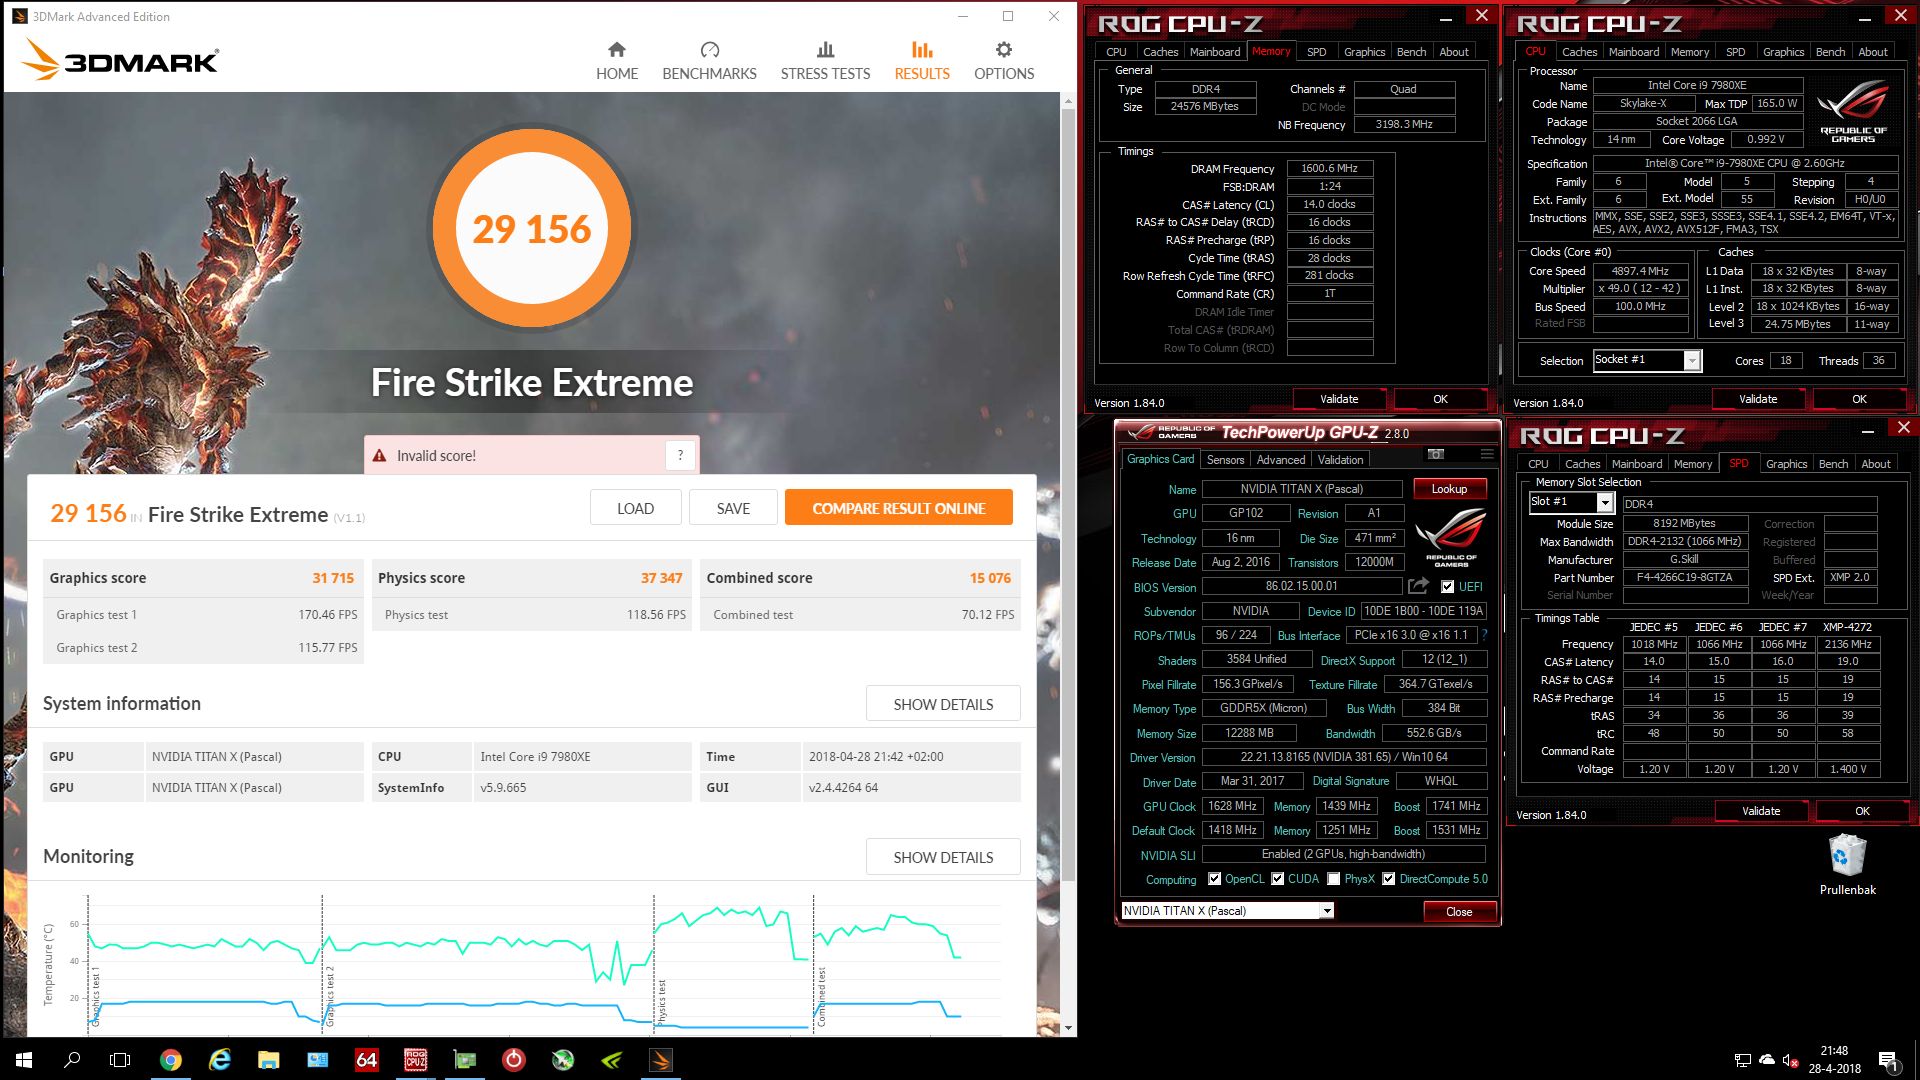The image size is (1920, 1080).
Task: Switch to Validation tab in GPU-Z
Action: point(1340,460)
